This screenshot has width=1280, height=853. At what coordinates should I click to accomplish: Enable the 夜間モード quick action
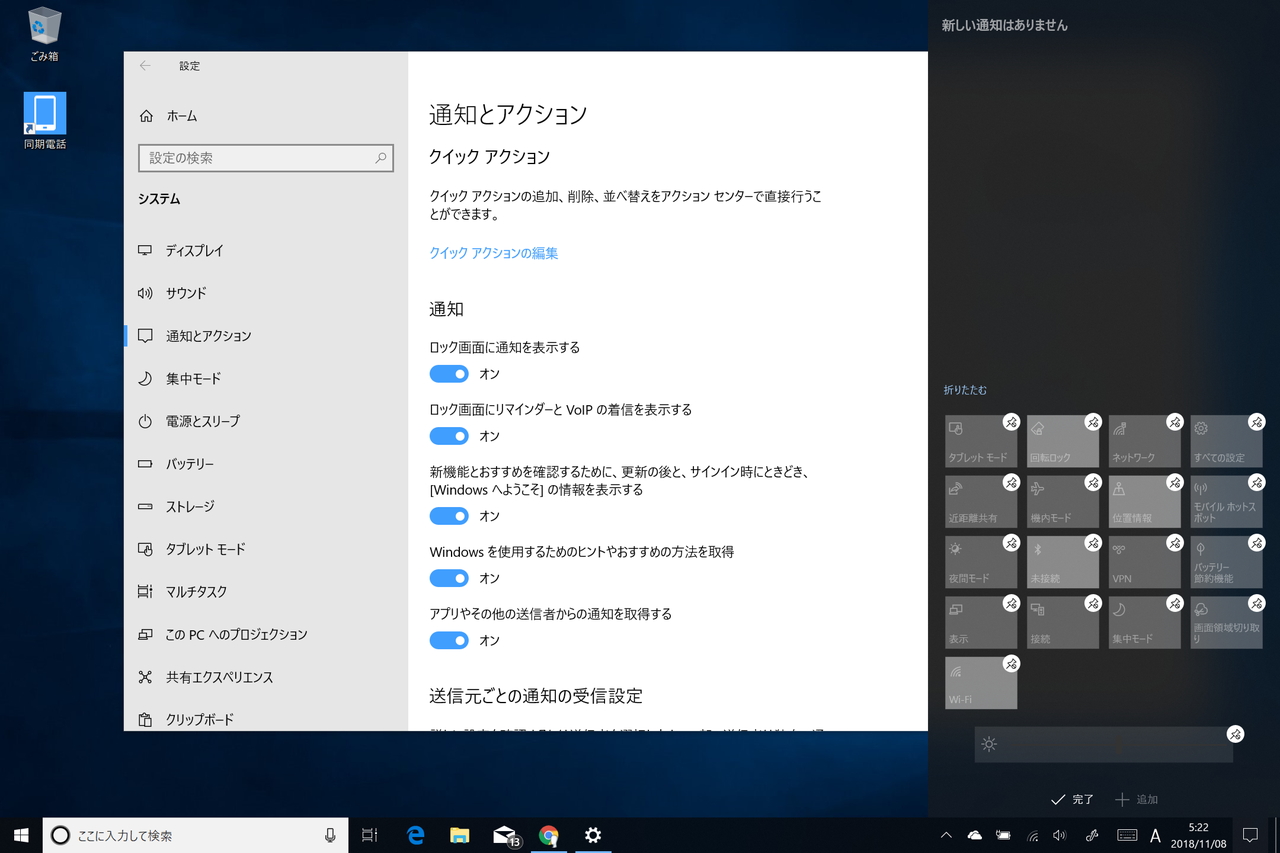981,560
